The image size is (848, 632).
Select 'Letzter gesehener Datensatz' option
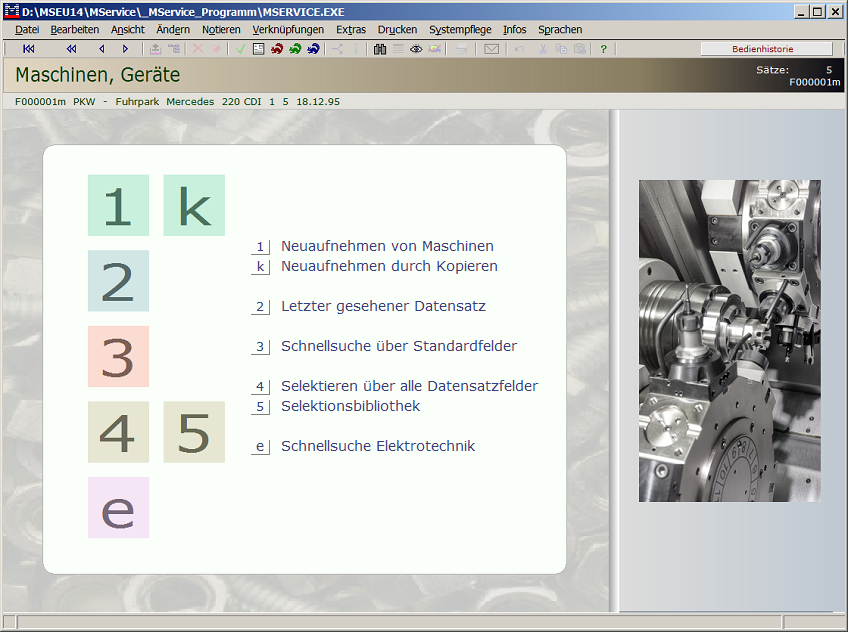coord(383,306)
